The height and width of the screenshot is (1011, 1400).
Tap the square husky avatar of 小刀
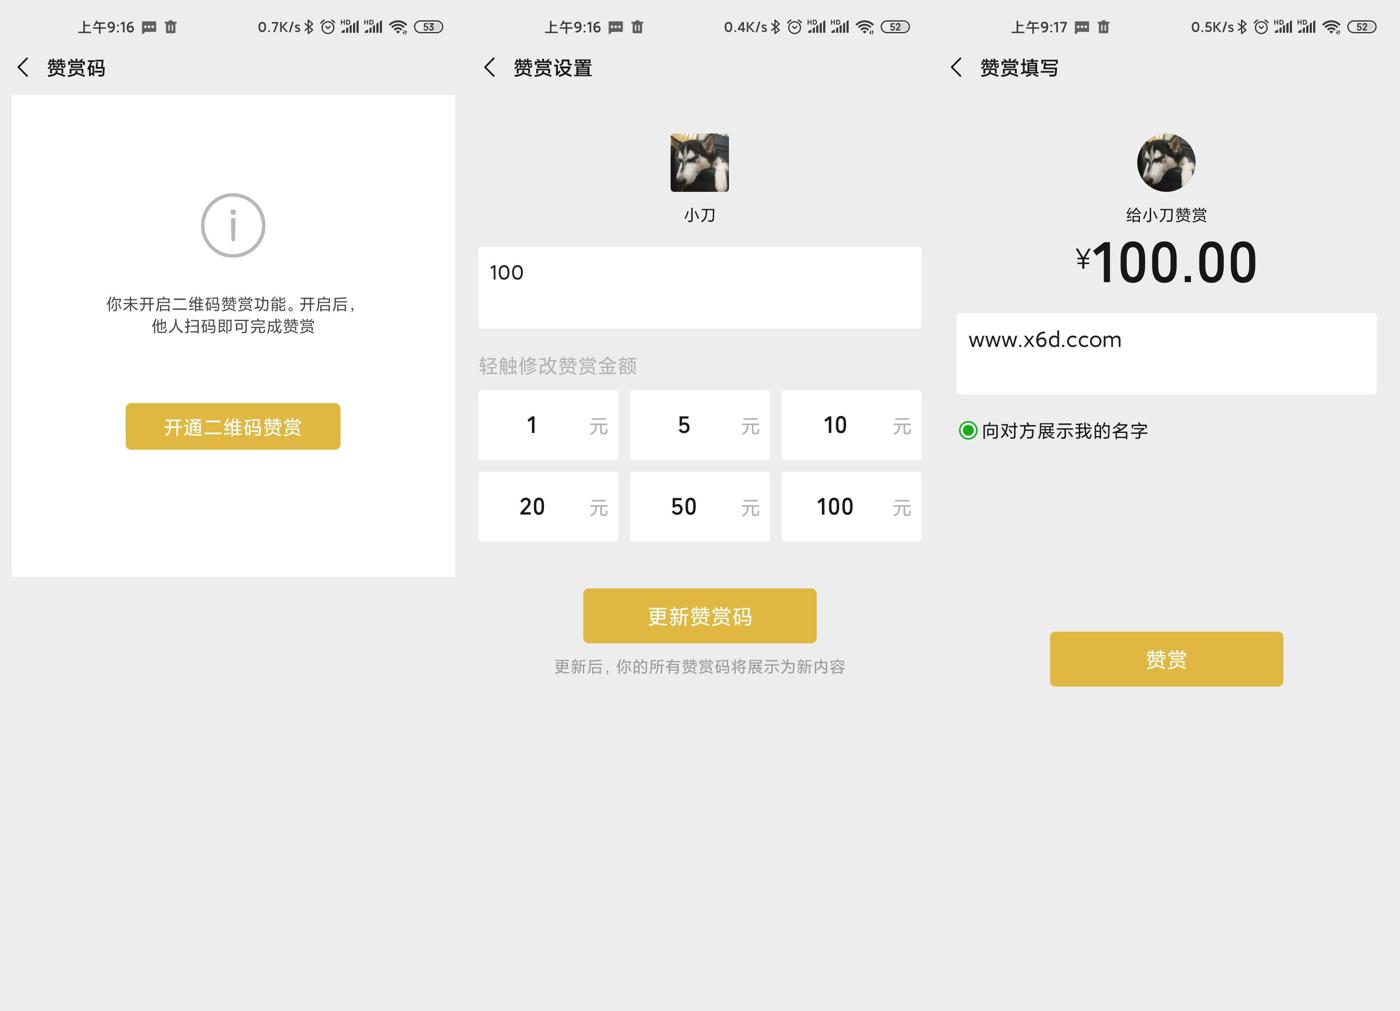tap(699, 162)
